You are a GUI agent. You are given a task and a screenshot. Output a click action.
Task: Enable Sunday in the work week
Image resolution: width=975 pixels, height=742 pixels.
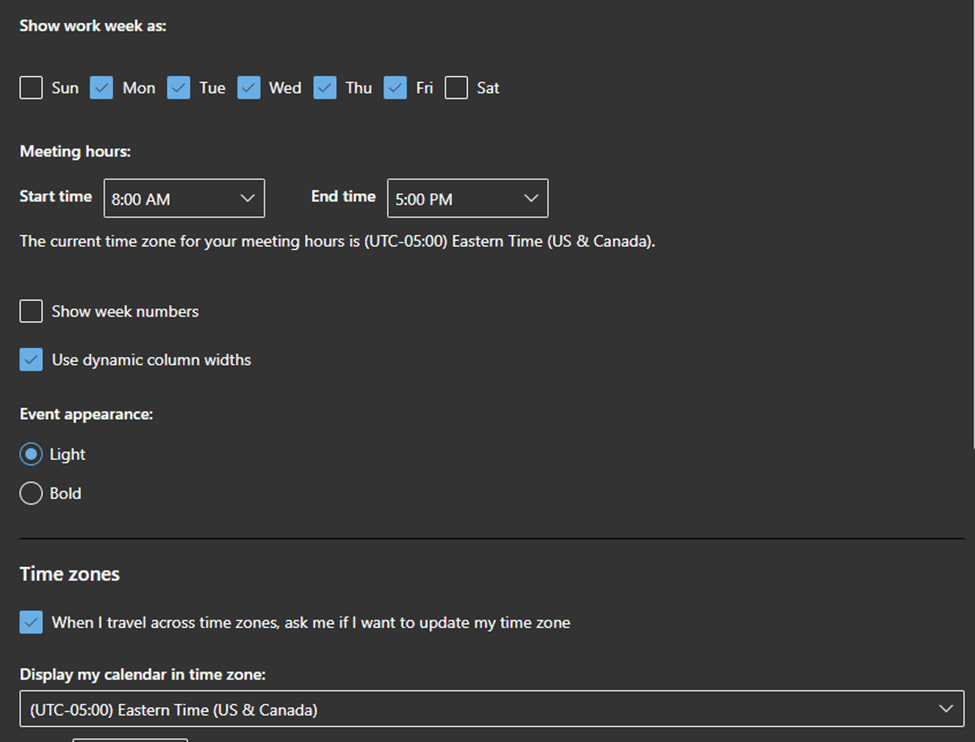click(31, 88)
